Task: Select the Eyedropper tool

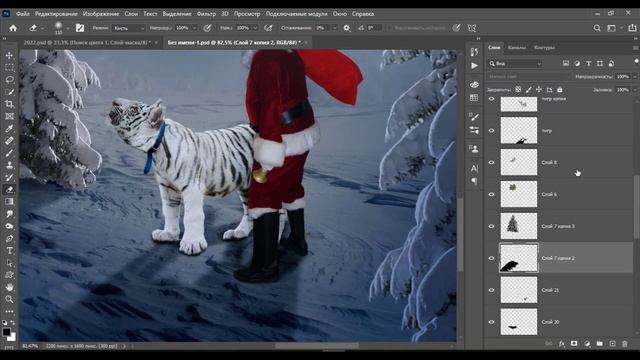Action: pyautogui.click(x=9, y=129)
